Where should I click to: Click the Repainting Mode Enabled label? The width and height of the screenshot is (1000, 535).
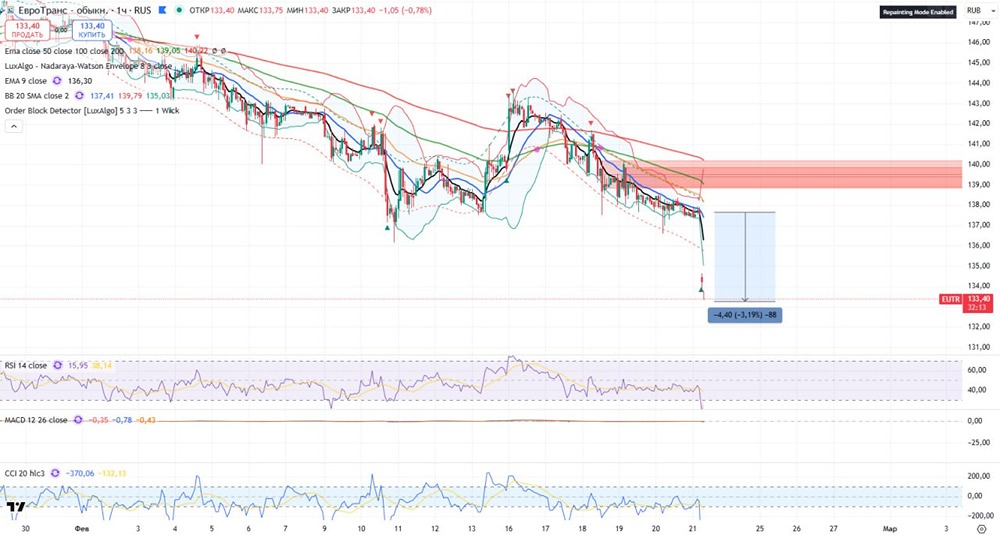coord(918,12)
